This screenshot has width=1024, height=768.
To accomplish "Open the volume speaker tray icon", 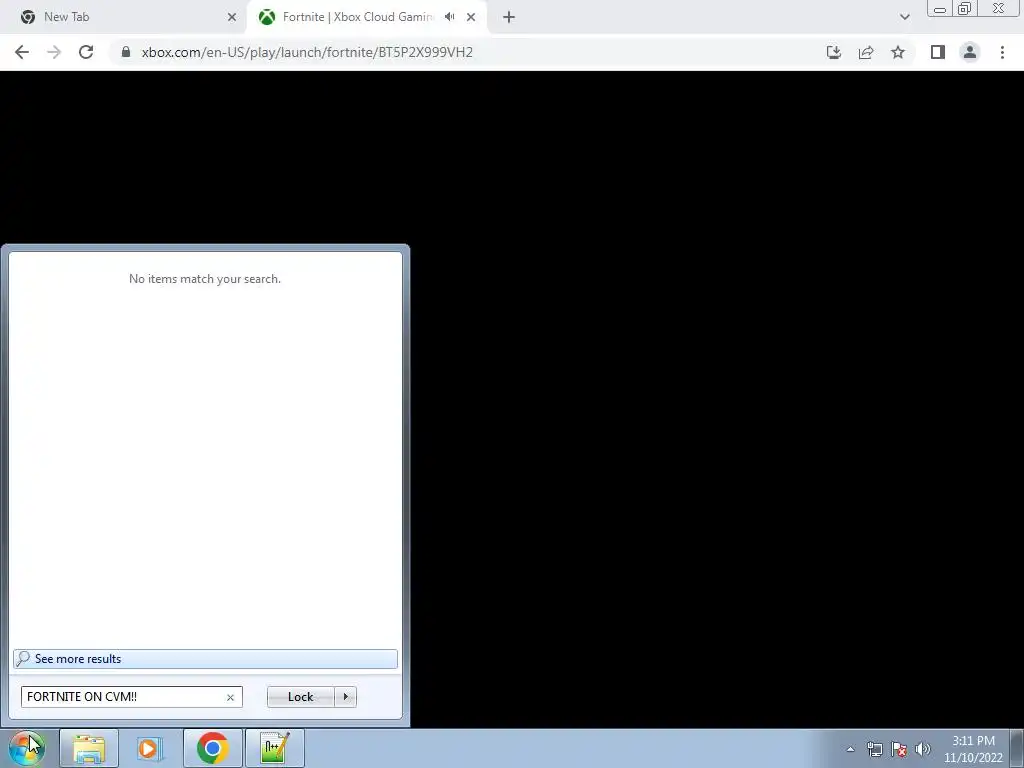I will click(923, 749).
